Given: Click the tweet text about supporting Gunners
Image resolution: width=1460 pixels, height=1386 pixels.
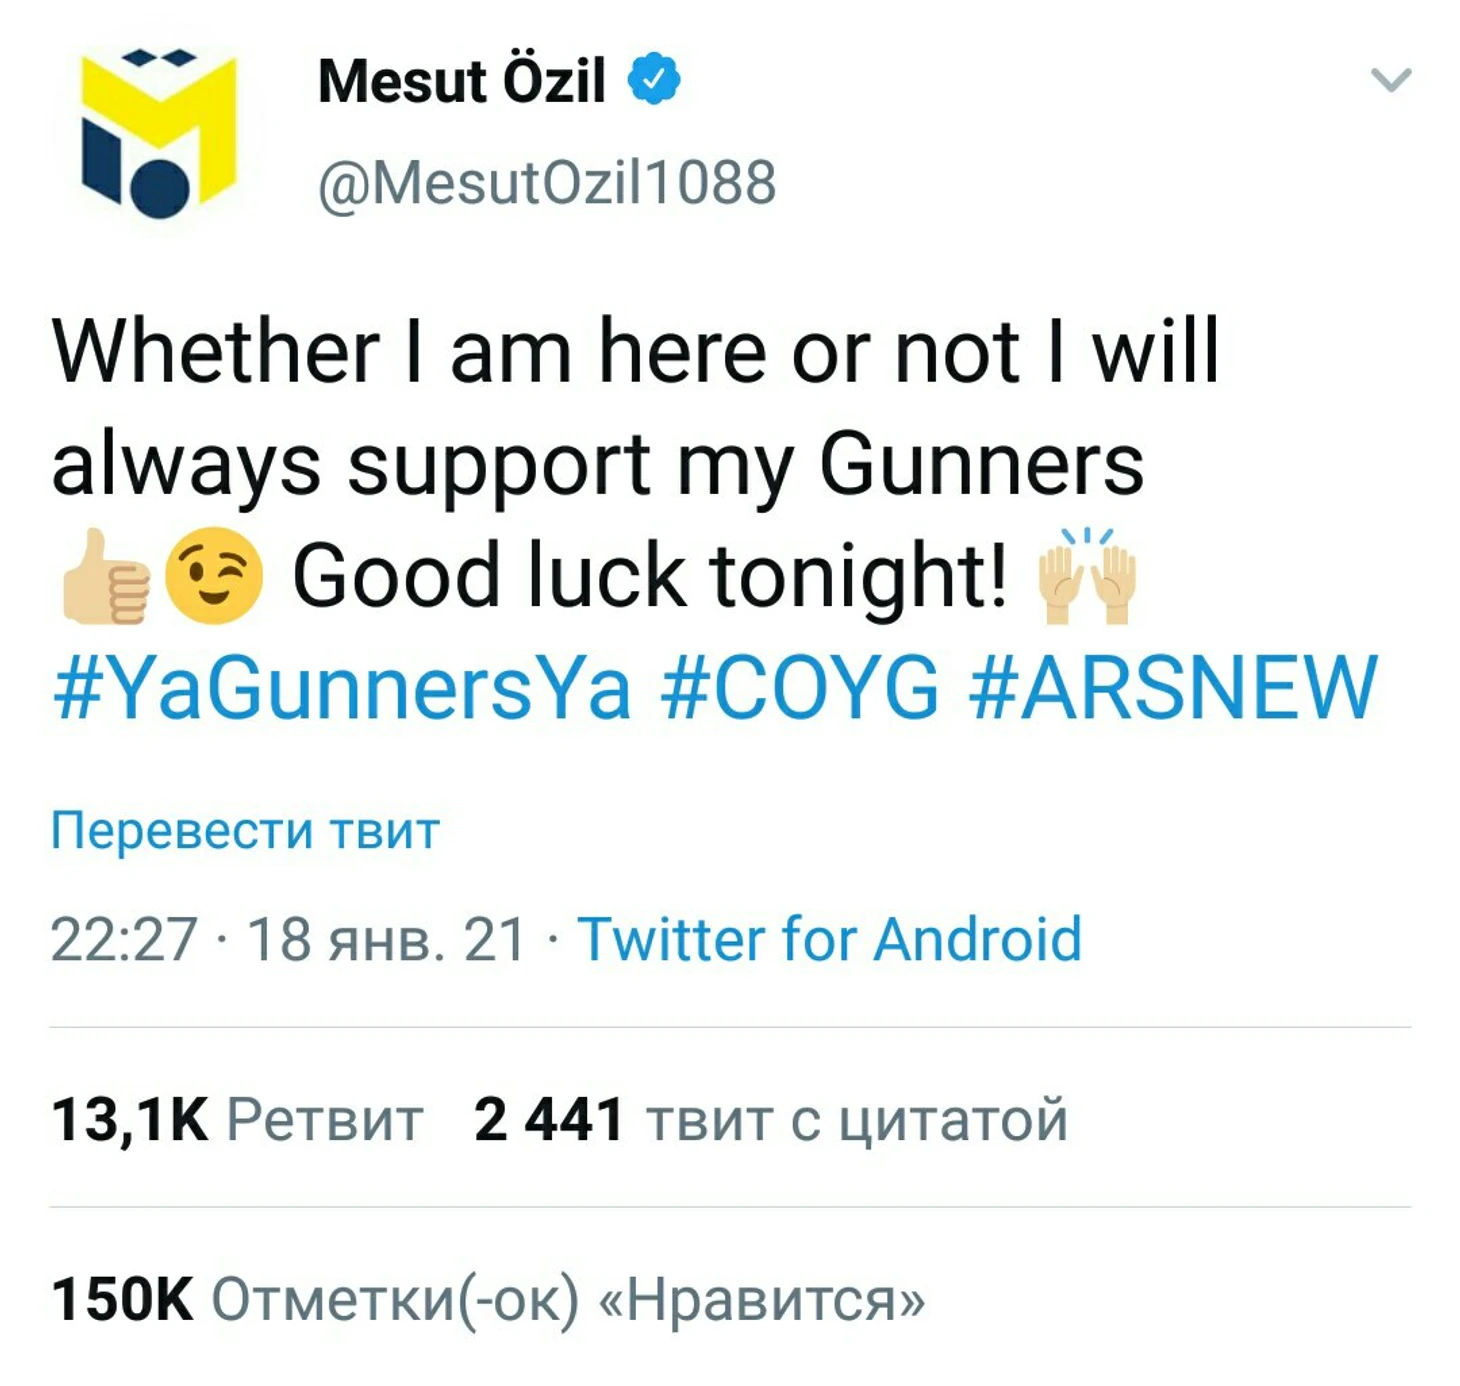Looking at the screenshot, I should [x=636, y=408].
